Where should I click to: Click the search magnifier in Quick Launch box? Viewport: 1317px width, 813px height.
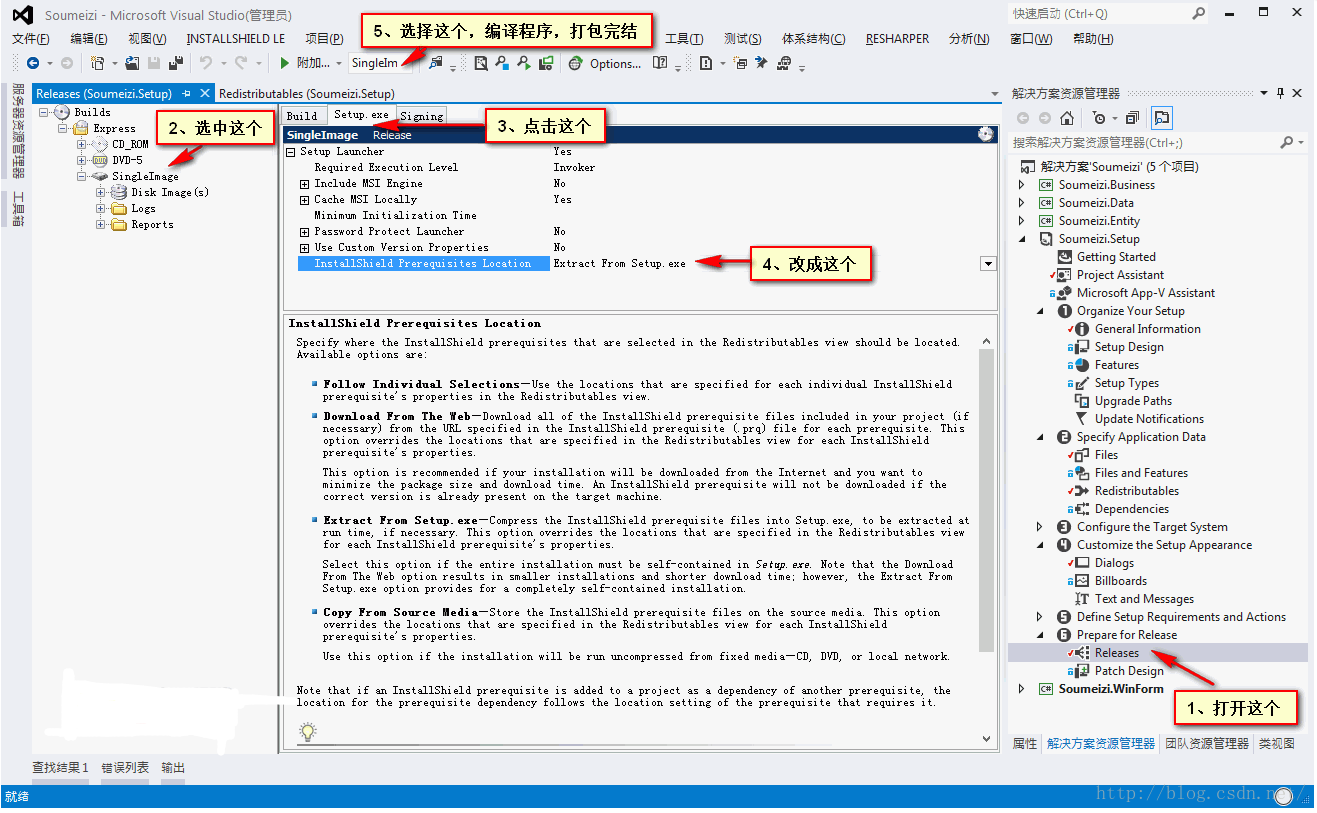click(x=1199, y=14)
